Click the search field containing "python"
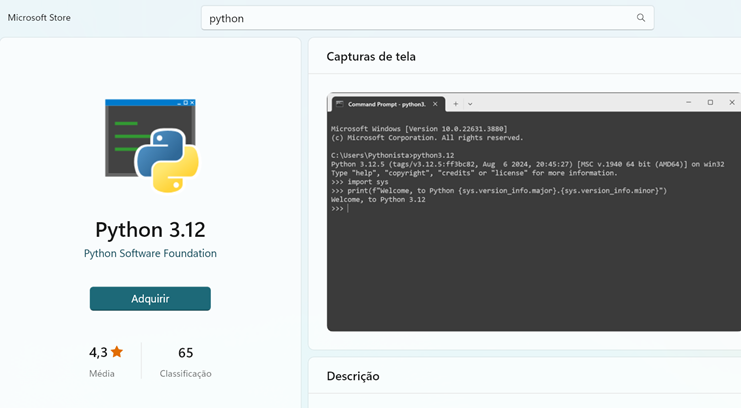Viewport: 741px width, 408px height. point(427,18)
